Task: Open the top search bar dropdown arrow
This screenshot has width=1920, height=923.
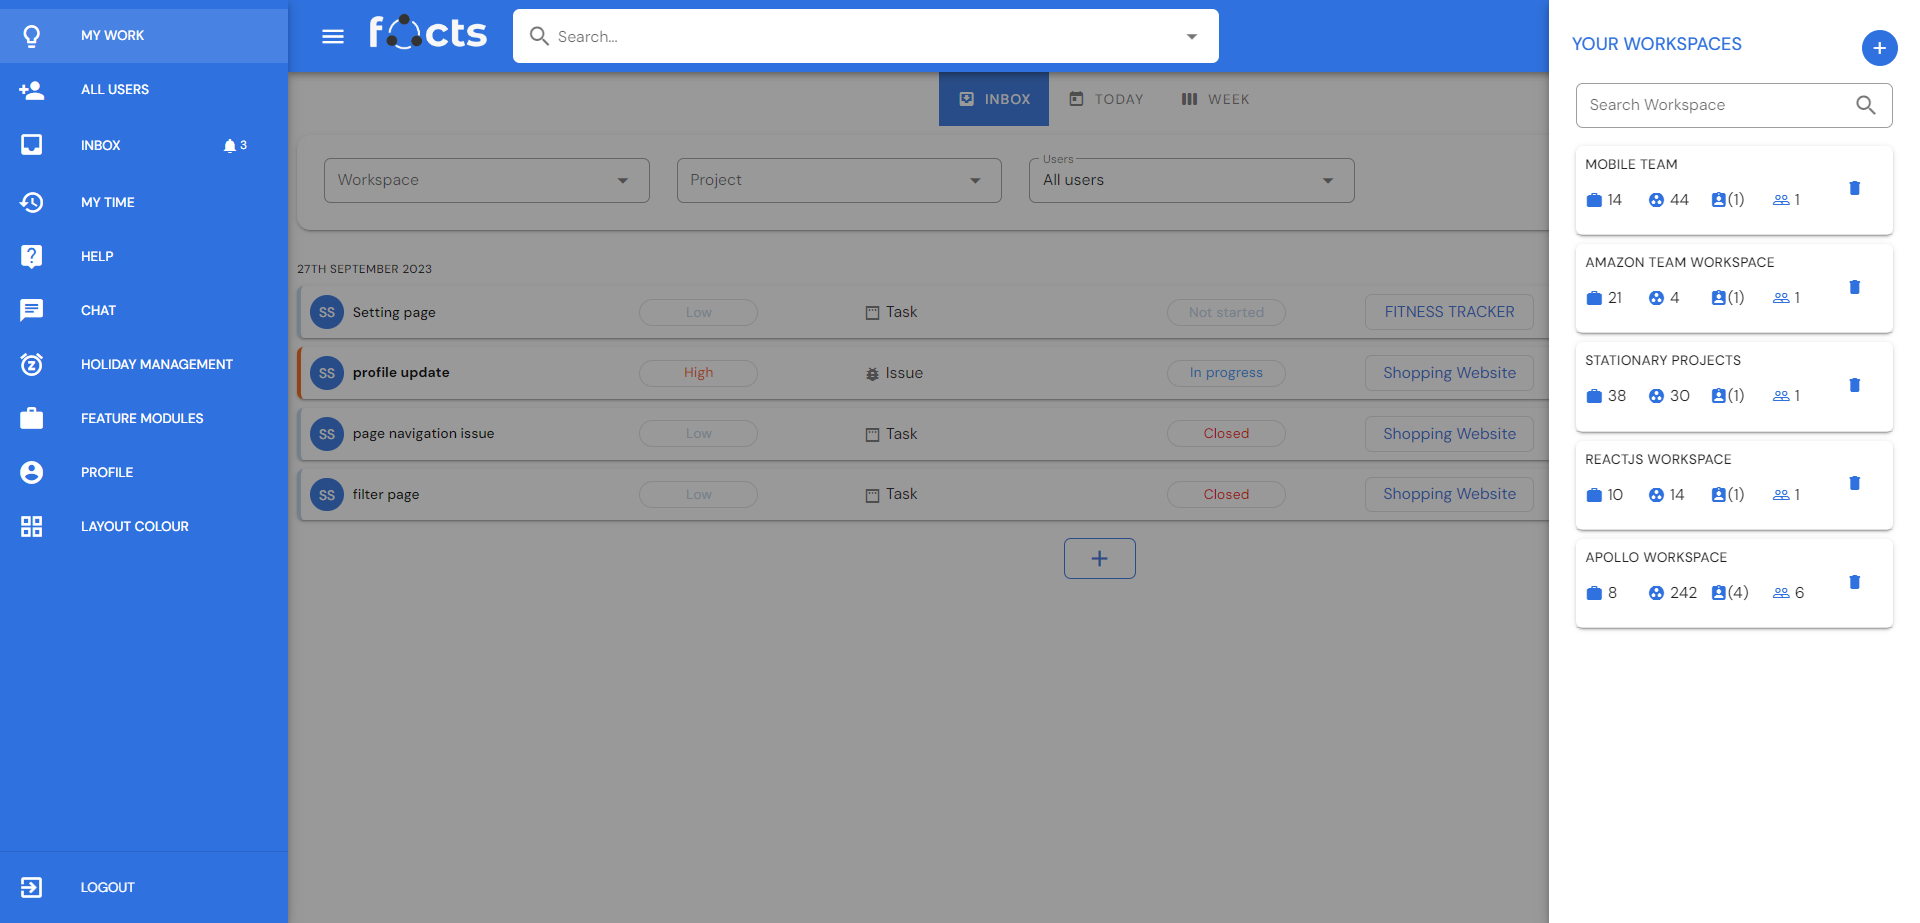Action: click(1191, 37)
